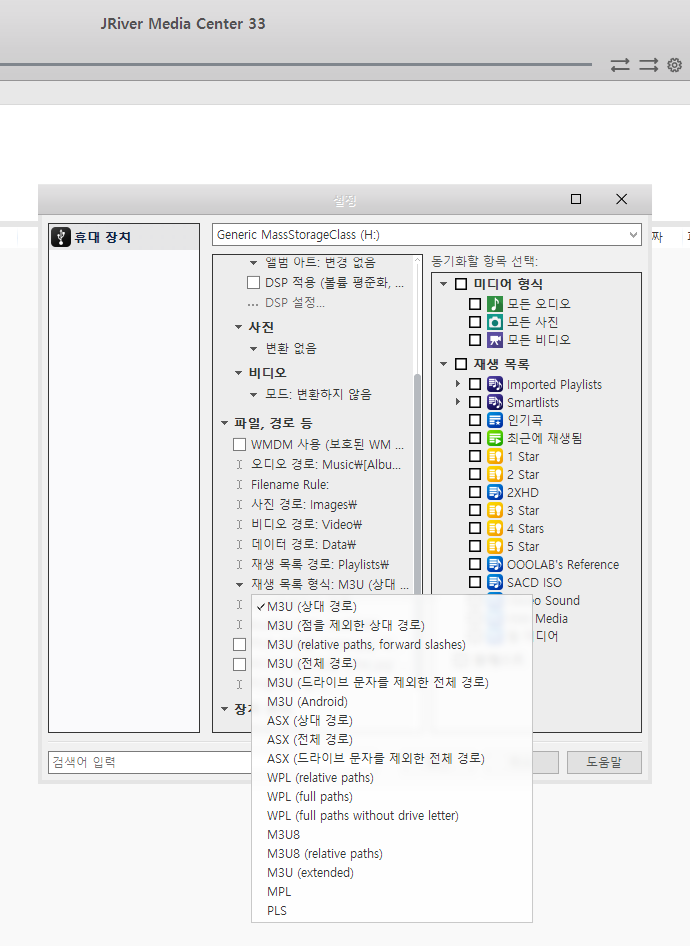This screenshot has width=690, height=946.
Task: Check the 모든 비디오 checkbox
Action: click(475, 340)
